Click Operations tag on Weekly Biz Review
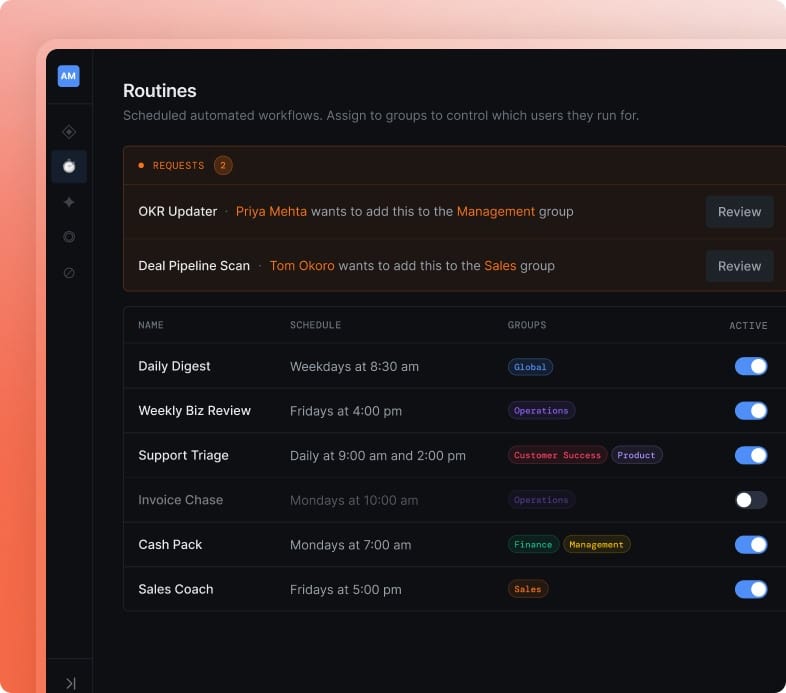This screenshot has width=786, height=693. (x=541, y=411)
